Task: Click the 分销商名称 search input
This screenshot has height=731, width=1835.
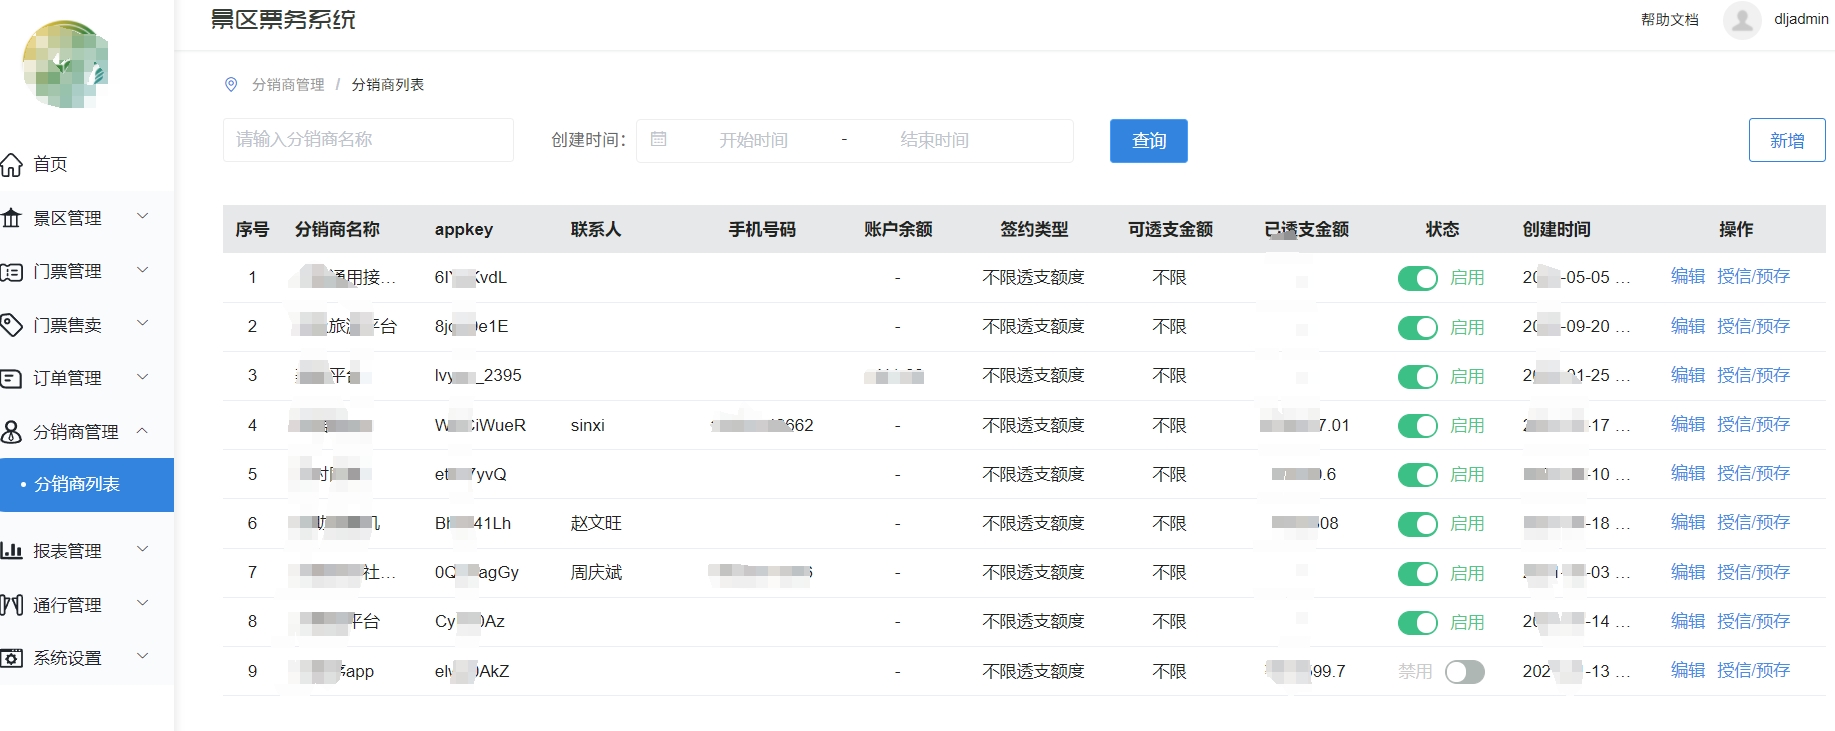Action: 368,140
